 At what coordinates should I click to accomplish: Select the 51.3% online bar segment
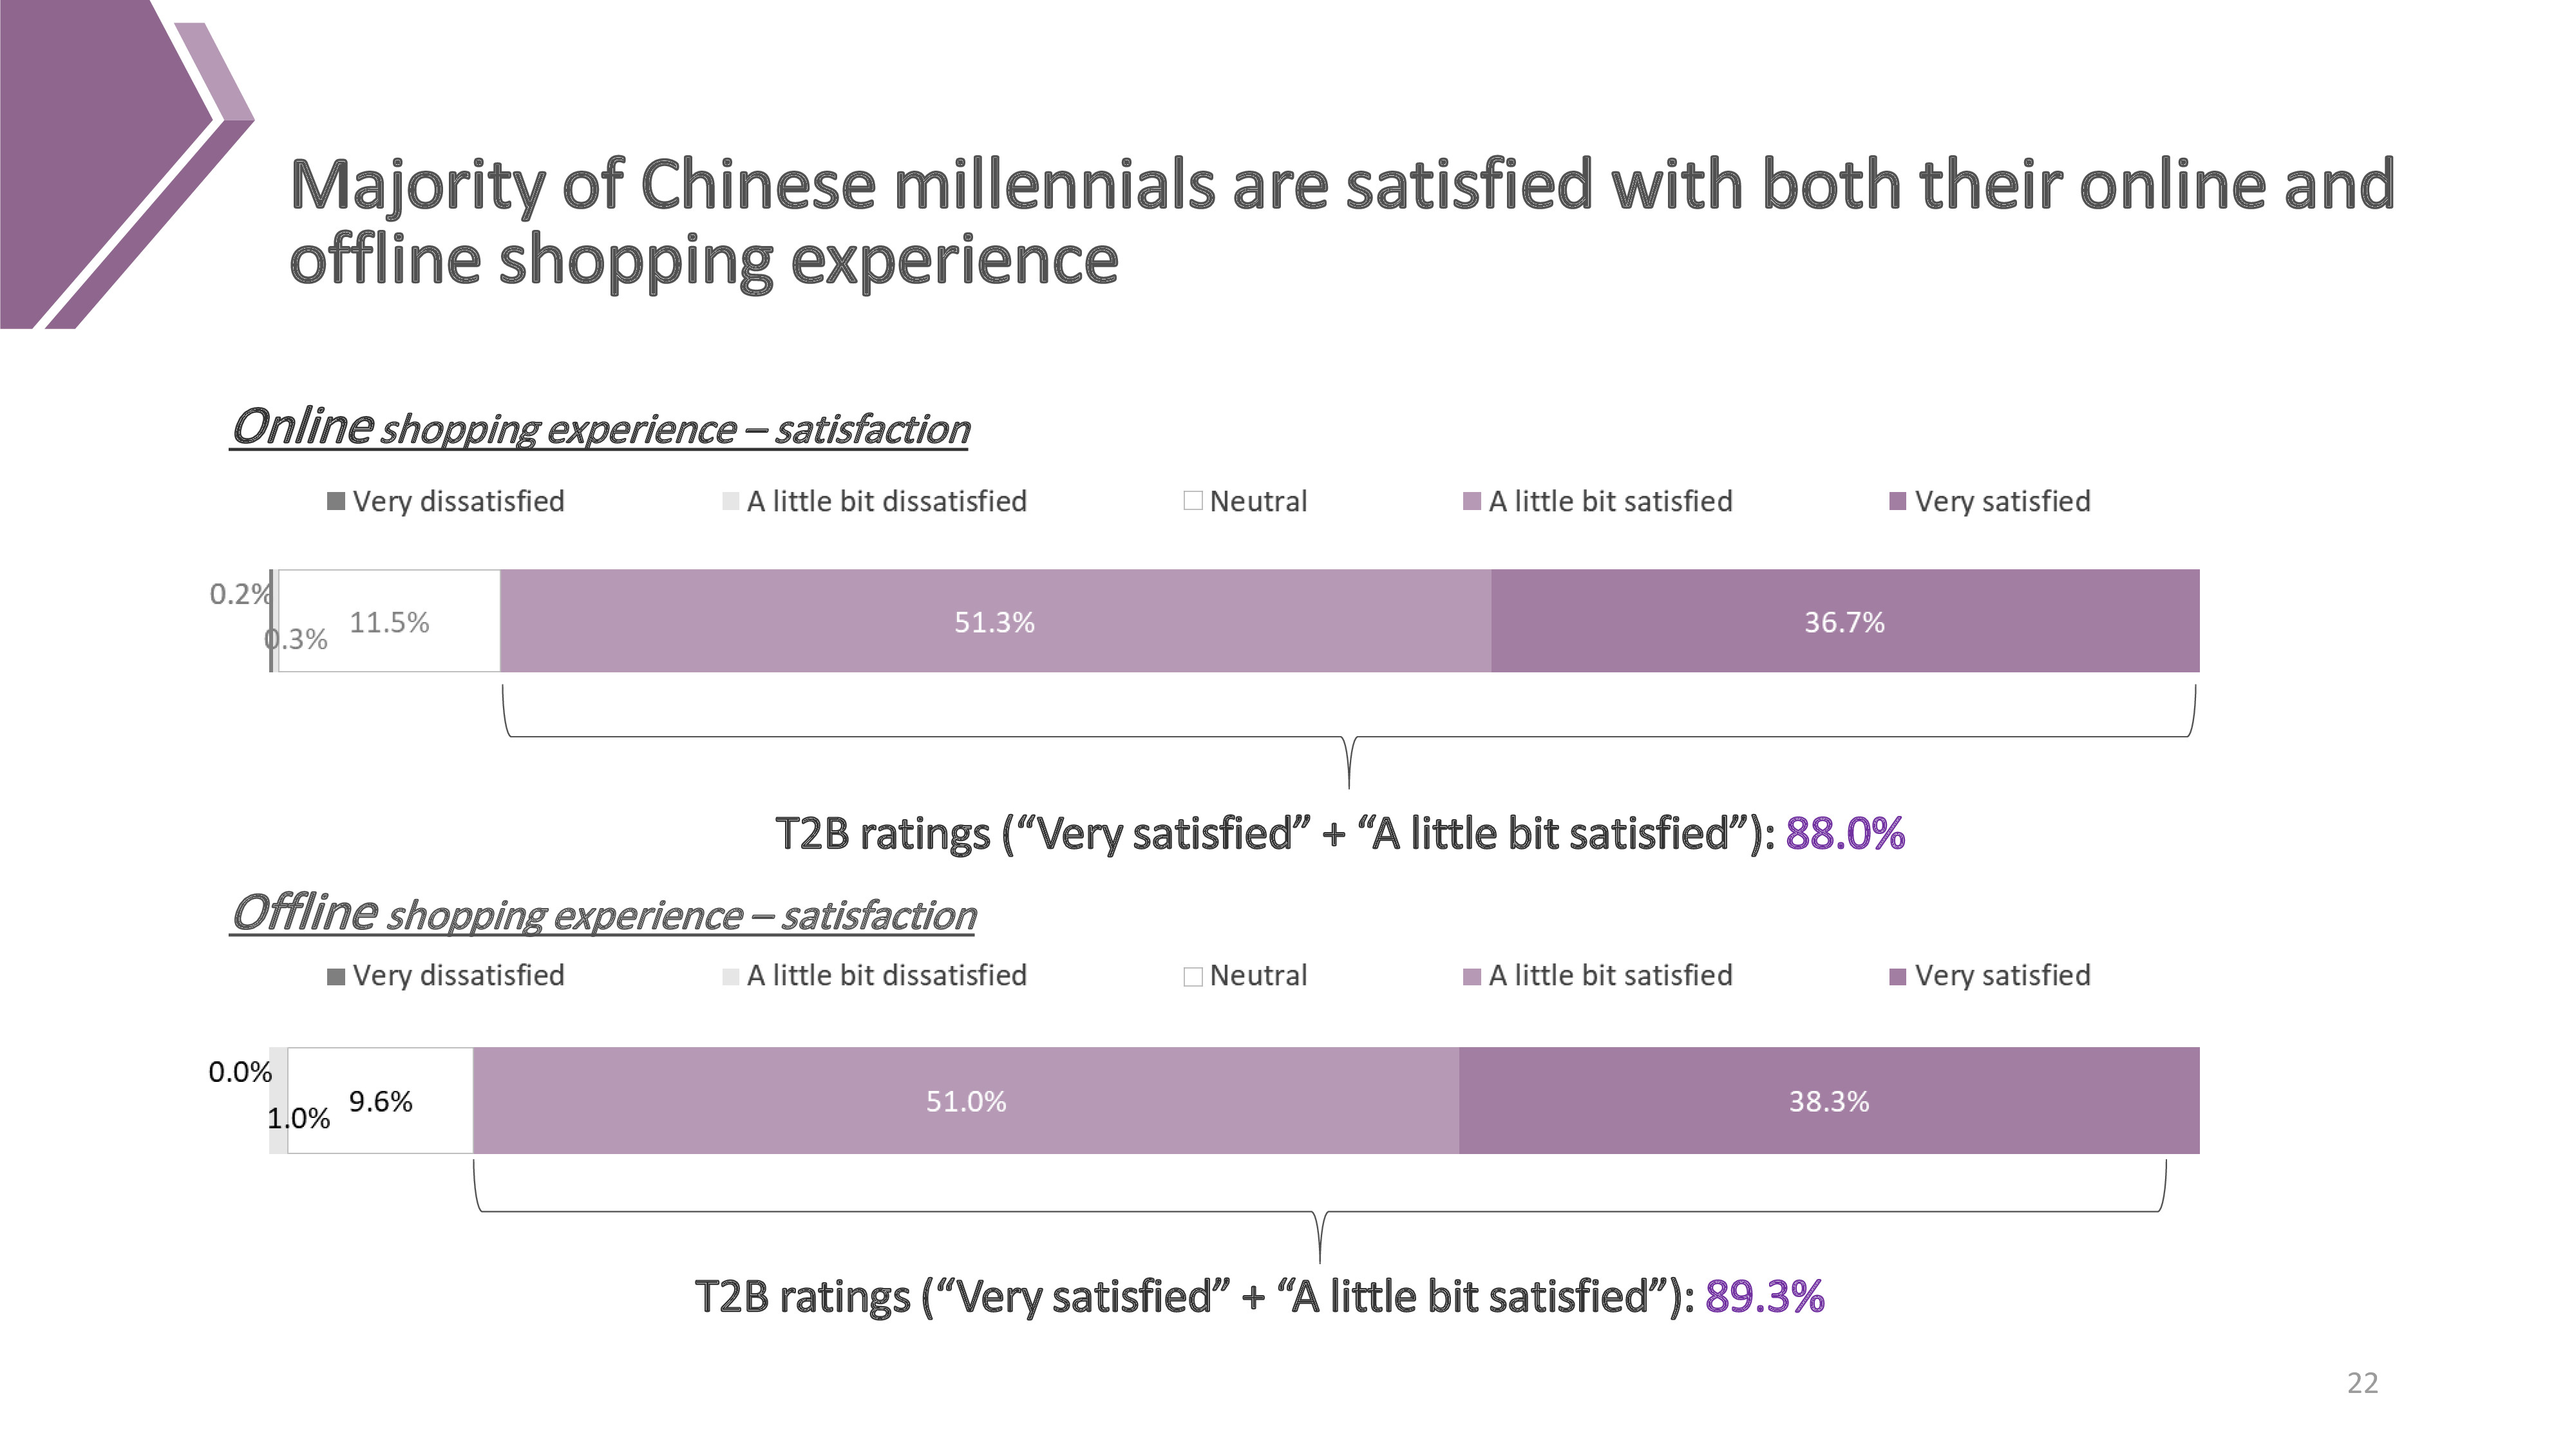click(x=996, y=621)
